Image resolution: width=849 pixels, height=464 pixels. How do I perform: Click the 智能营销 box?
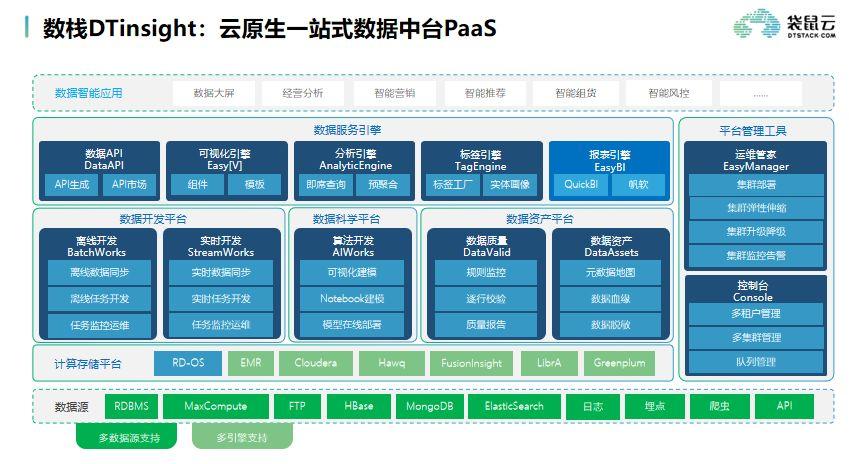click(x=395, y=93)
